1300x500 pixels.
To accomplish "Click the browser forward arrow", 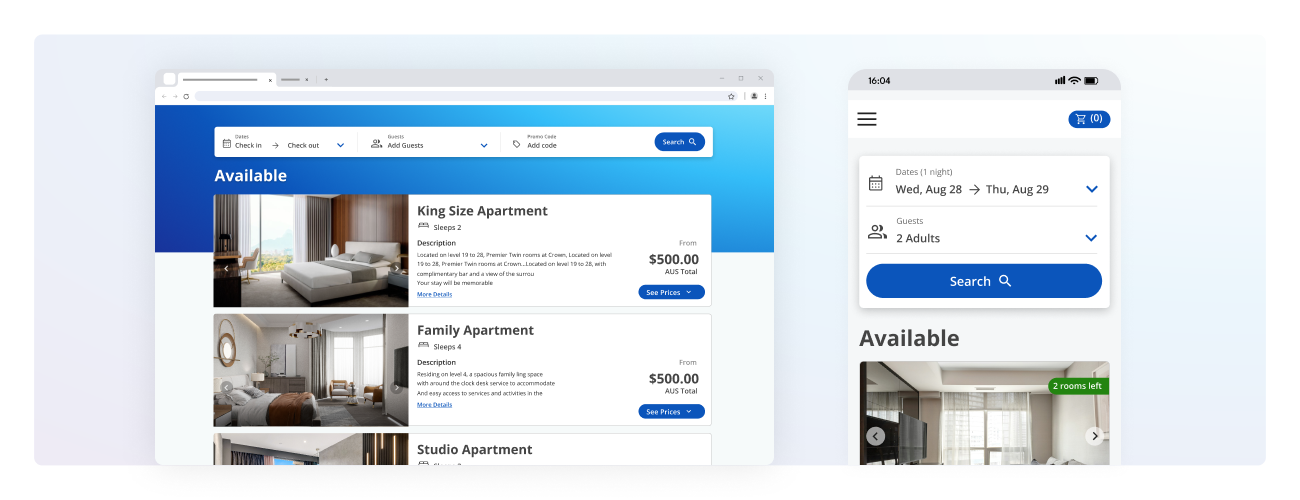I will tap(175, 96).
